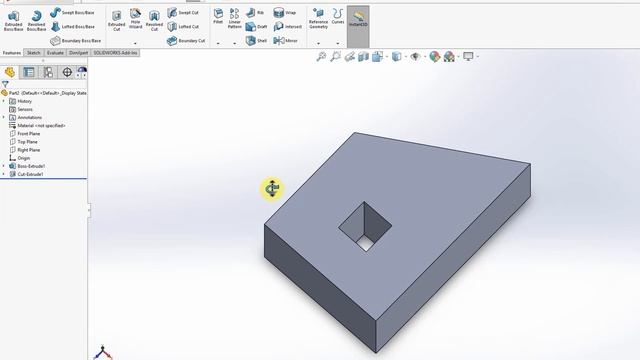This screenshot has width=640, height=360.
Task: Open the ConfigurationManager tab
Action: click(48, 72)
